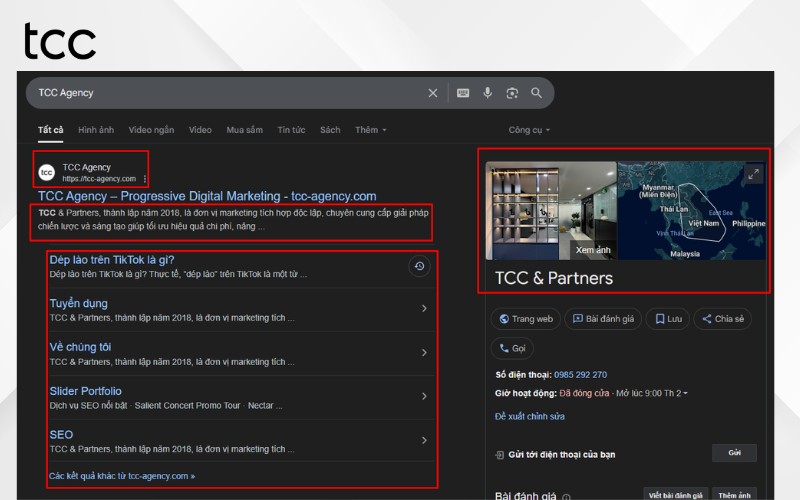Screen dimensions: 800x500
Task: Open the Slider Portfolio sitelink
Action: 85,391
